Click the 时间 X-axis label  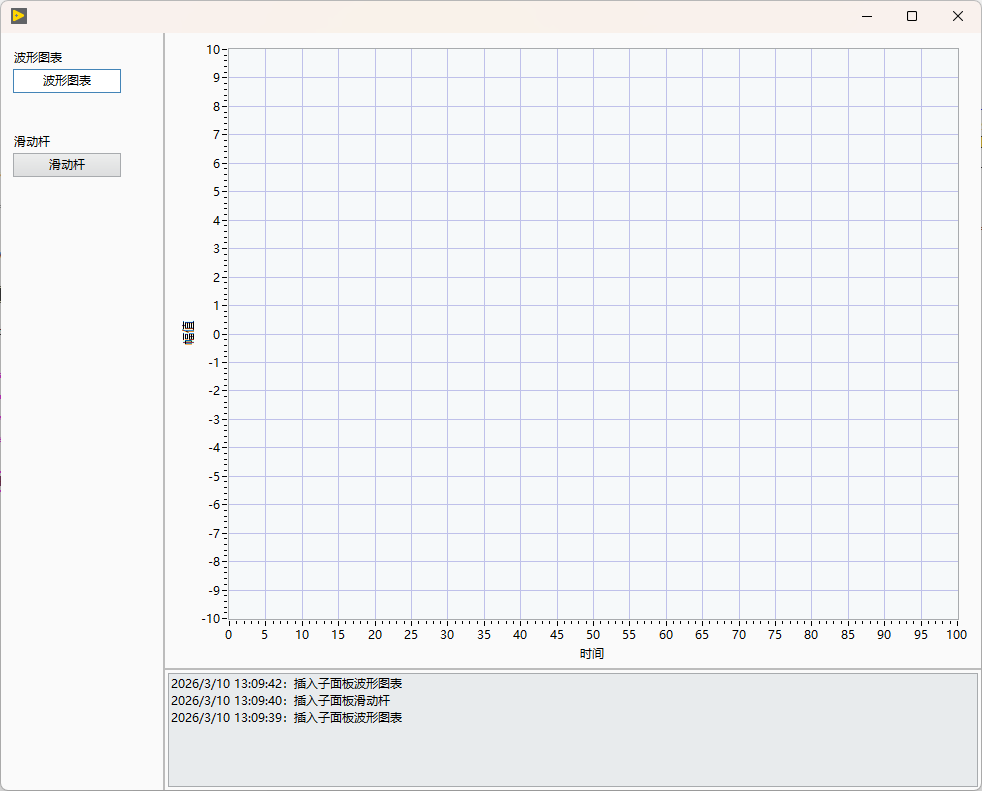click(592, 654)
